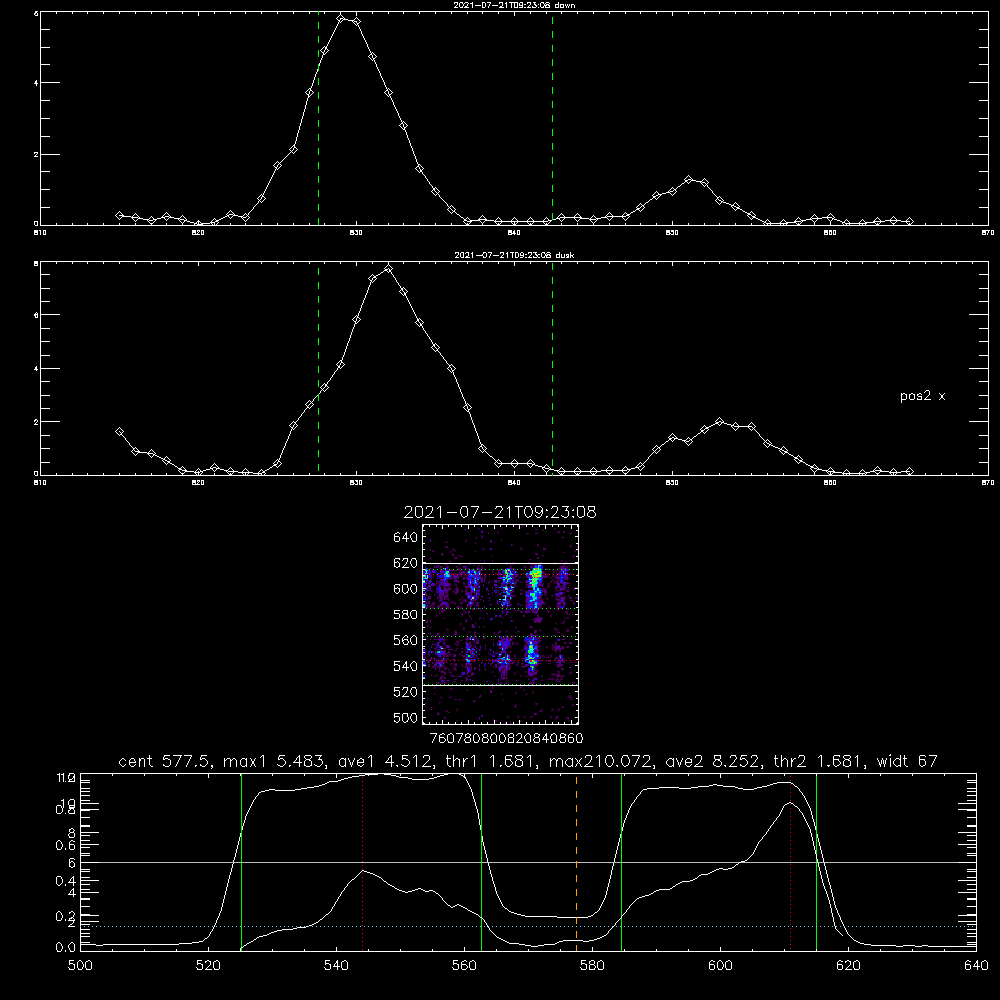Click the main peak marker of dusk curve
The width and height of the screenshot is (1000, 1000).
[x=388, y=268]
